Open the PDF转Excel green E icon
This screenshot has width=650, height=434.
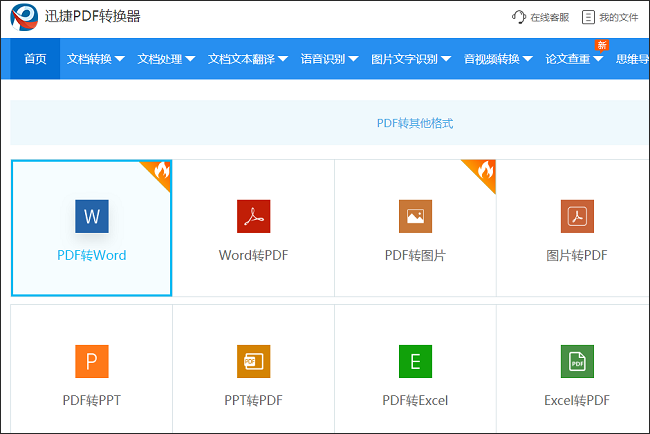(415, 361)
